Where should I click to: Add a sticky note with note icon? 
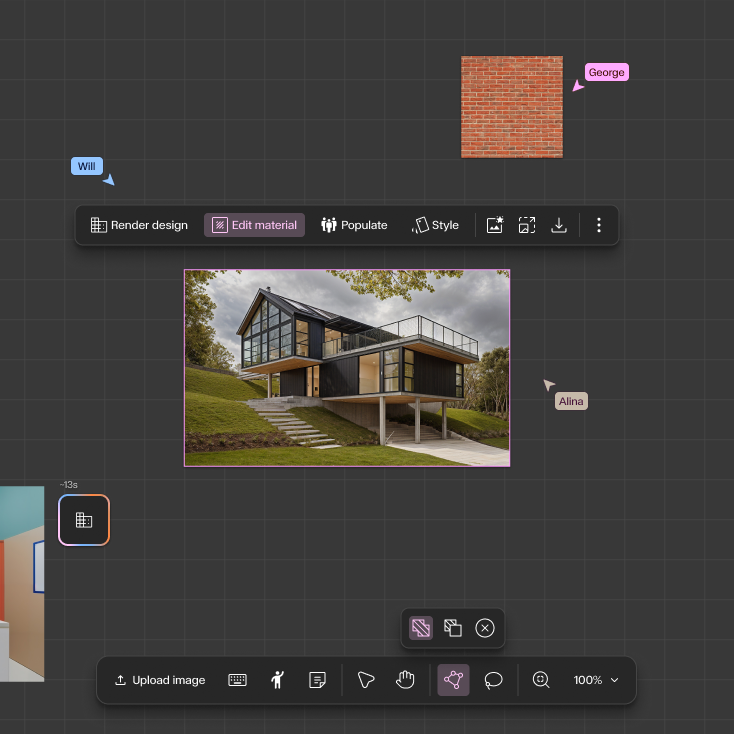317,680
